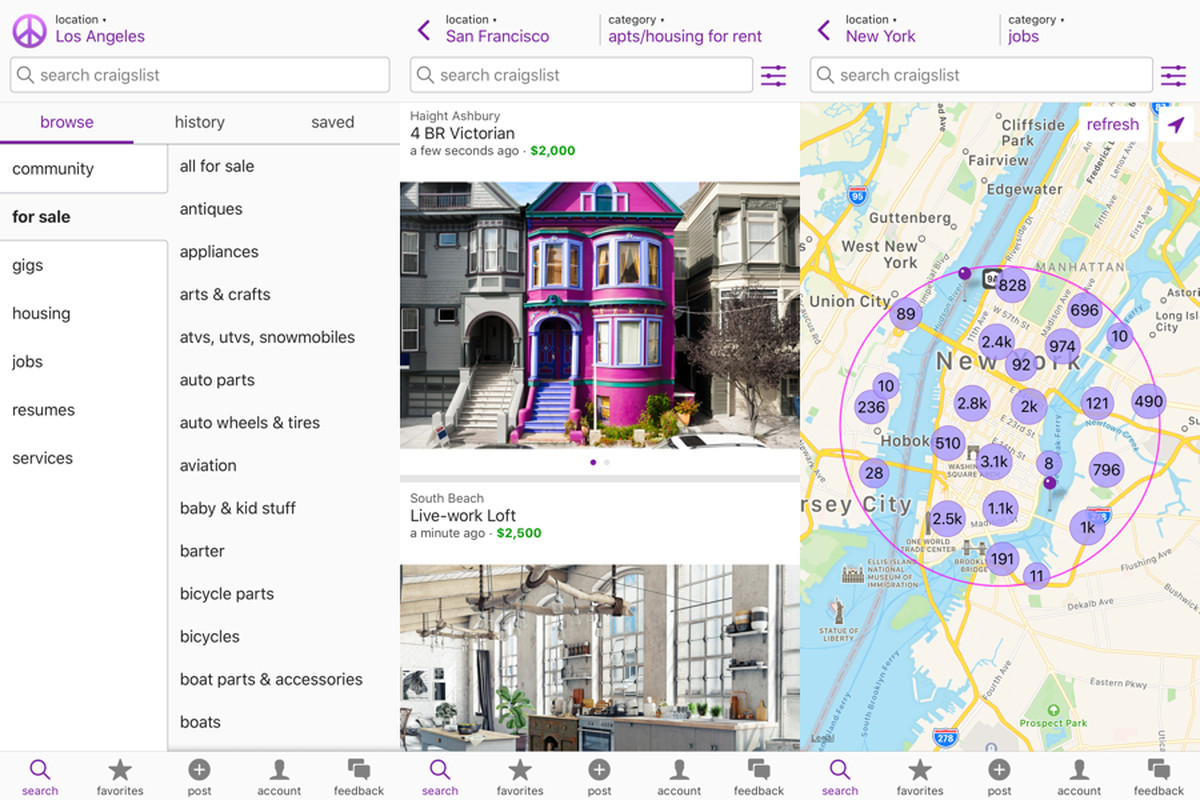Tap post plus icon in San Francisco screen

point(599,776)
